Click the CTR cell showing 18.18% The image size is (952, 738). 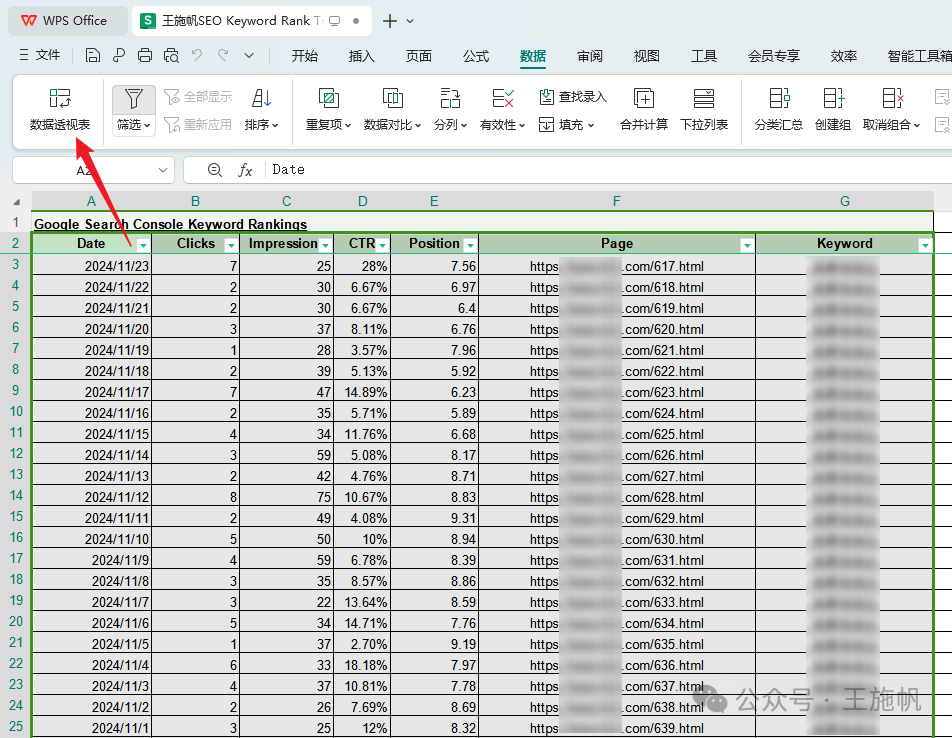click(x=362, y=665)
